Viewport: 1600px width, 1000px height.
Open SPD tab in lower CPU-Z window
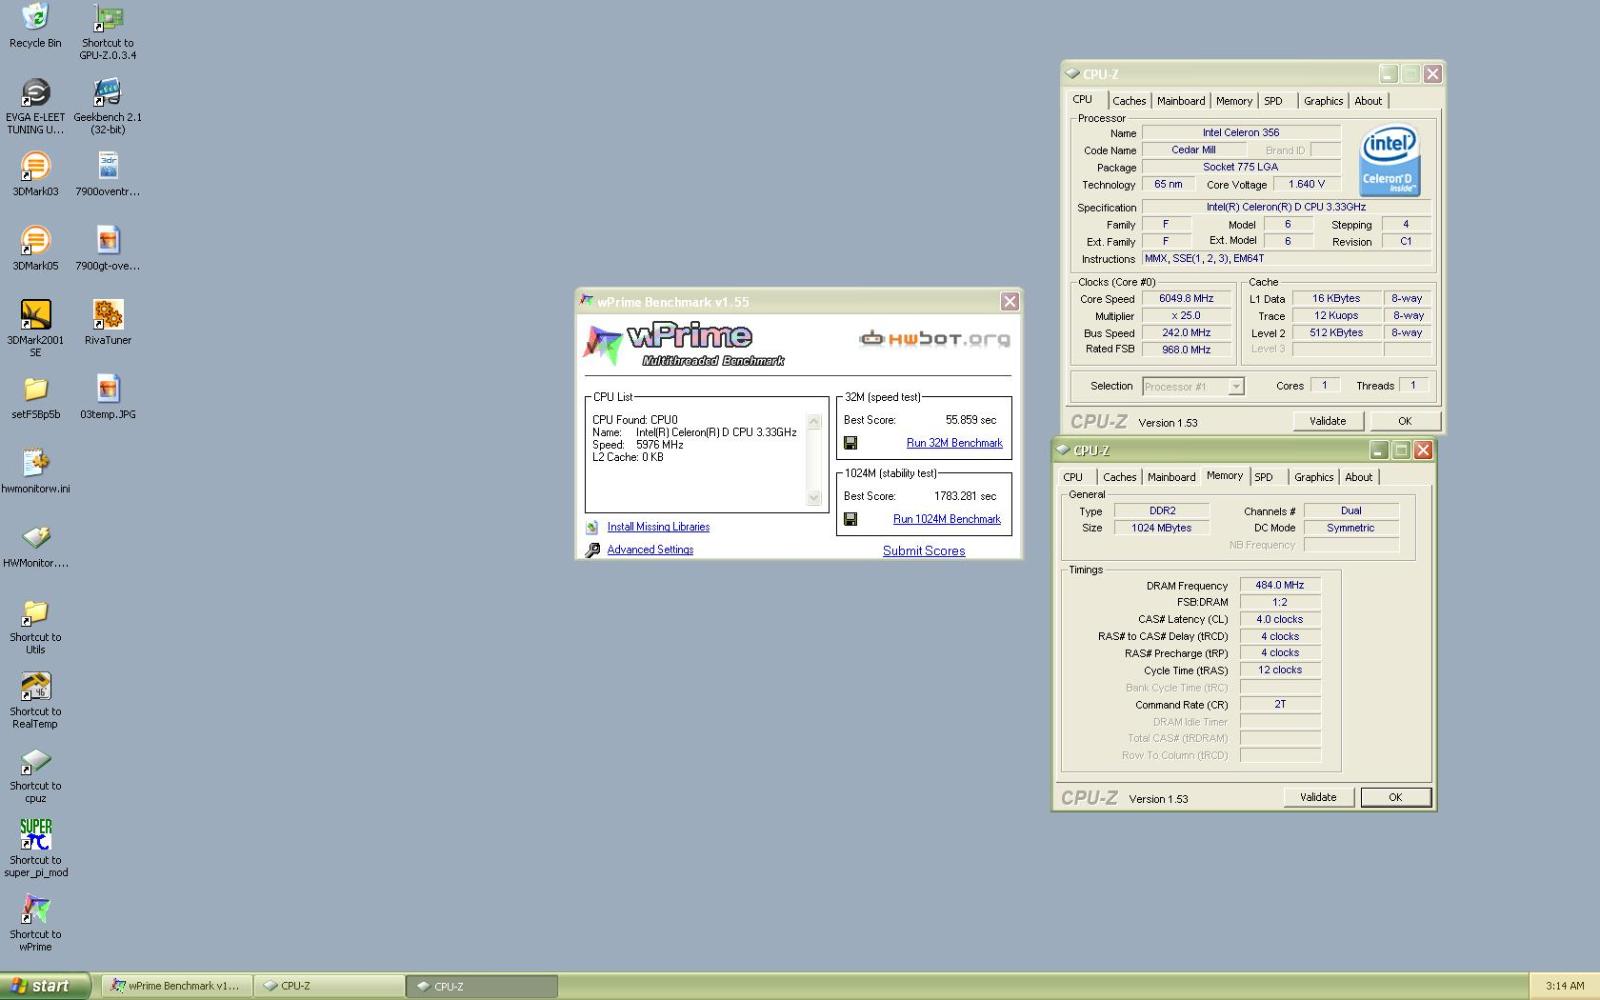pyautogui.click(x=1263, y=477)
